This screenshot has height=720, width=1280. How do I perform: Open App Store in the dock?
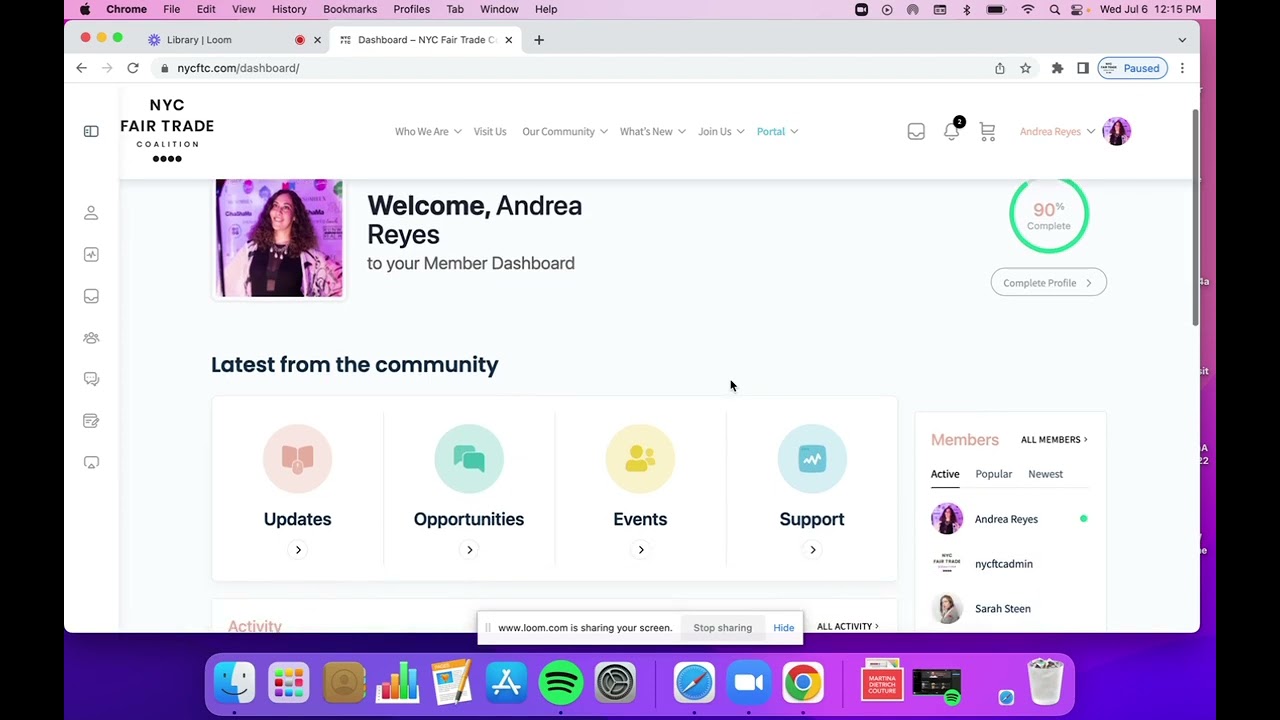pyautogui.click(x=506, y=684)
